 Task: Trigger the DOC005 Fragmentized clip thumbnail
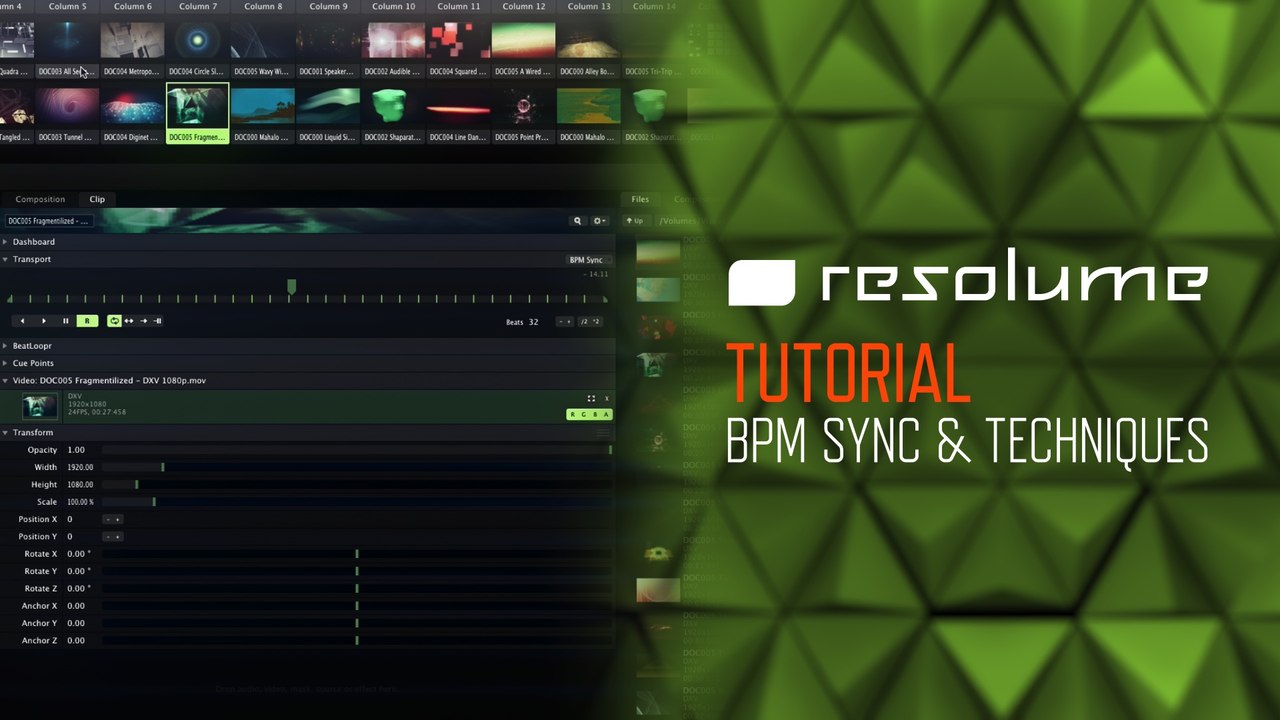(198, 106)
